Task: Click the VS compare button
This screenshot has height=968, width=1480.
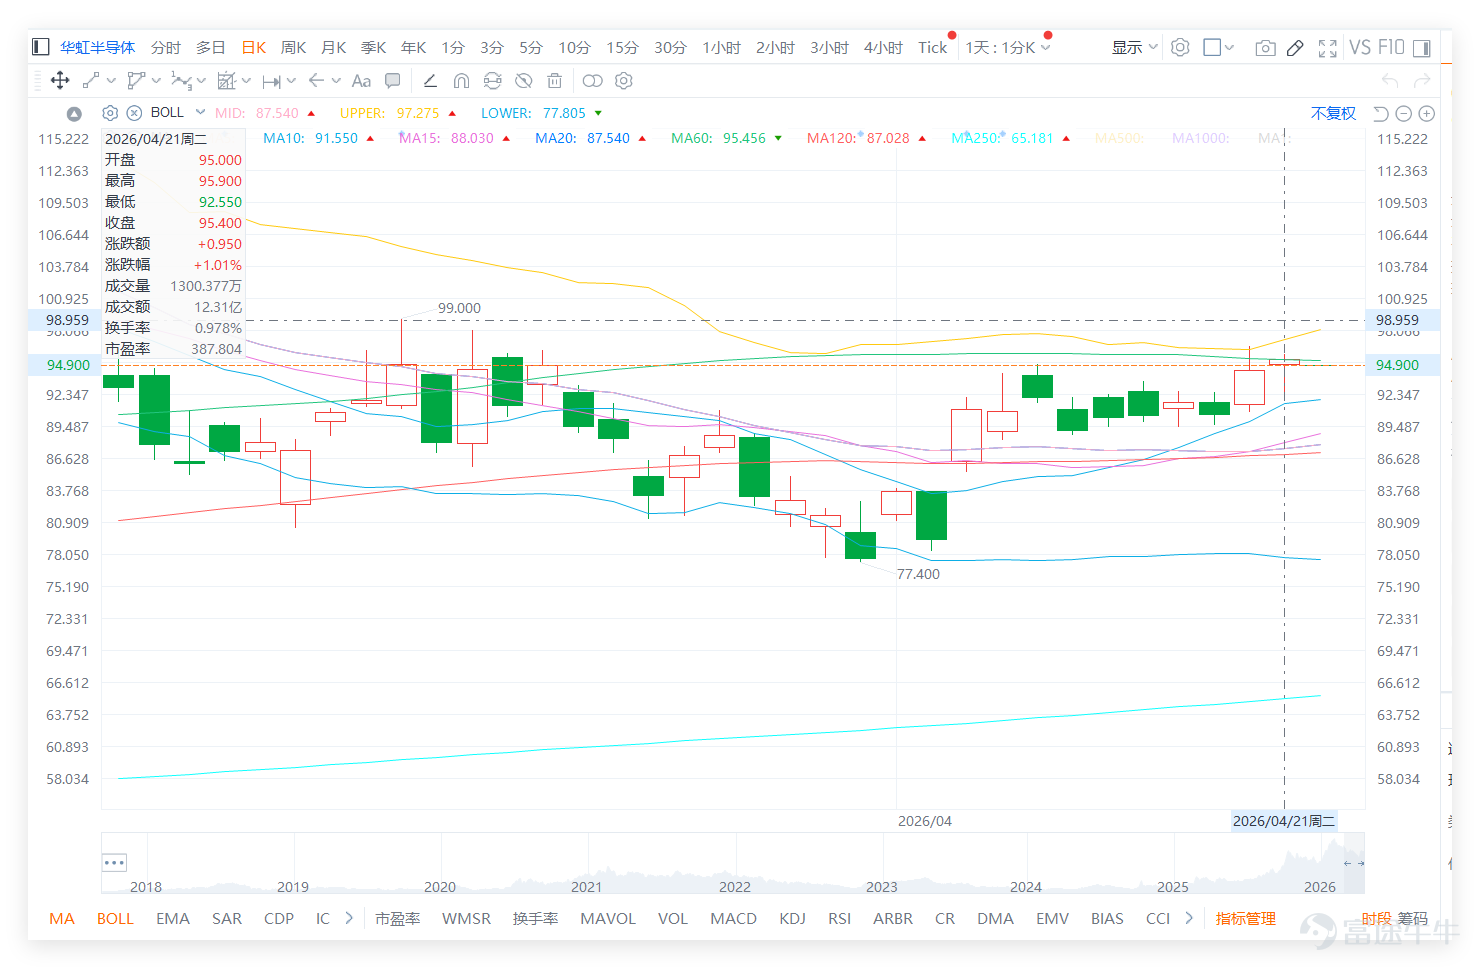Action: point(1360,47)
